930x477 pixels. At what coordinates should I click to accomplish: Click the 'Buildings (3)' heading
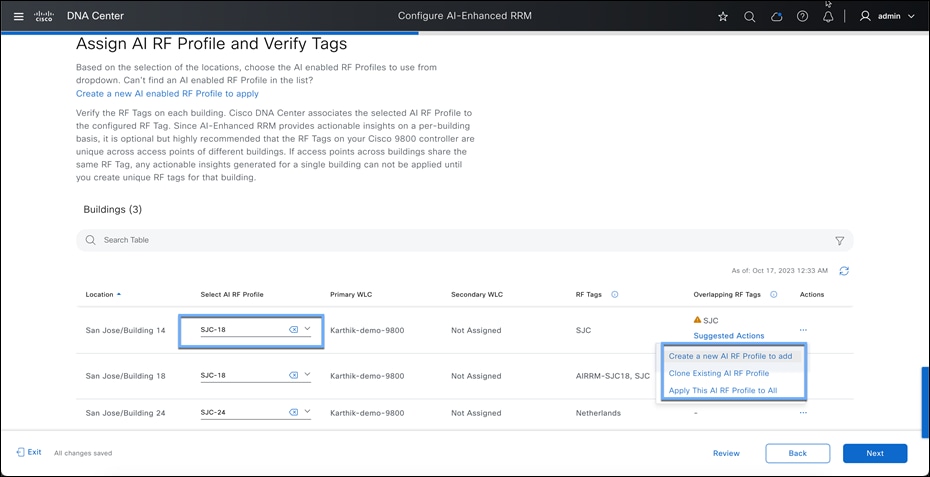coord(113,209)
